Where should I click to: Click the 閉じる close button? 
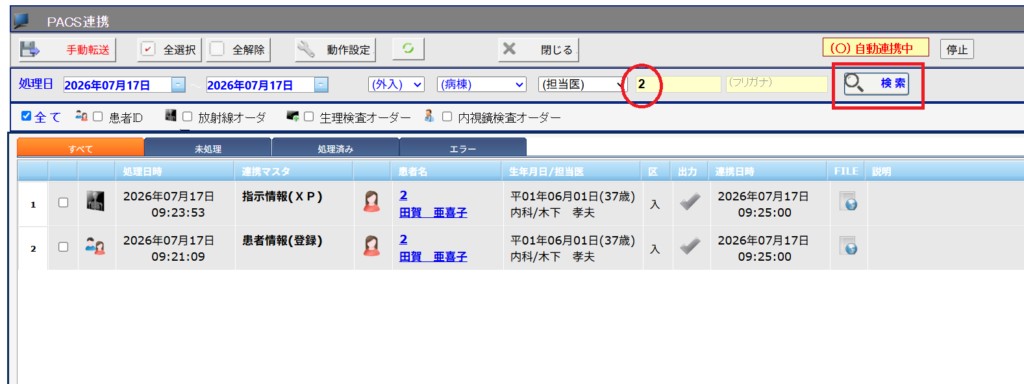pos(539,49)
